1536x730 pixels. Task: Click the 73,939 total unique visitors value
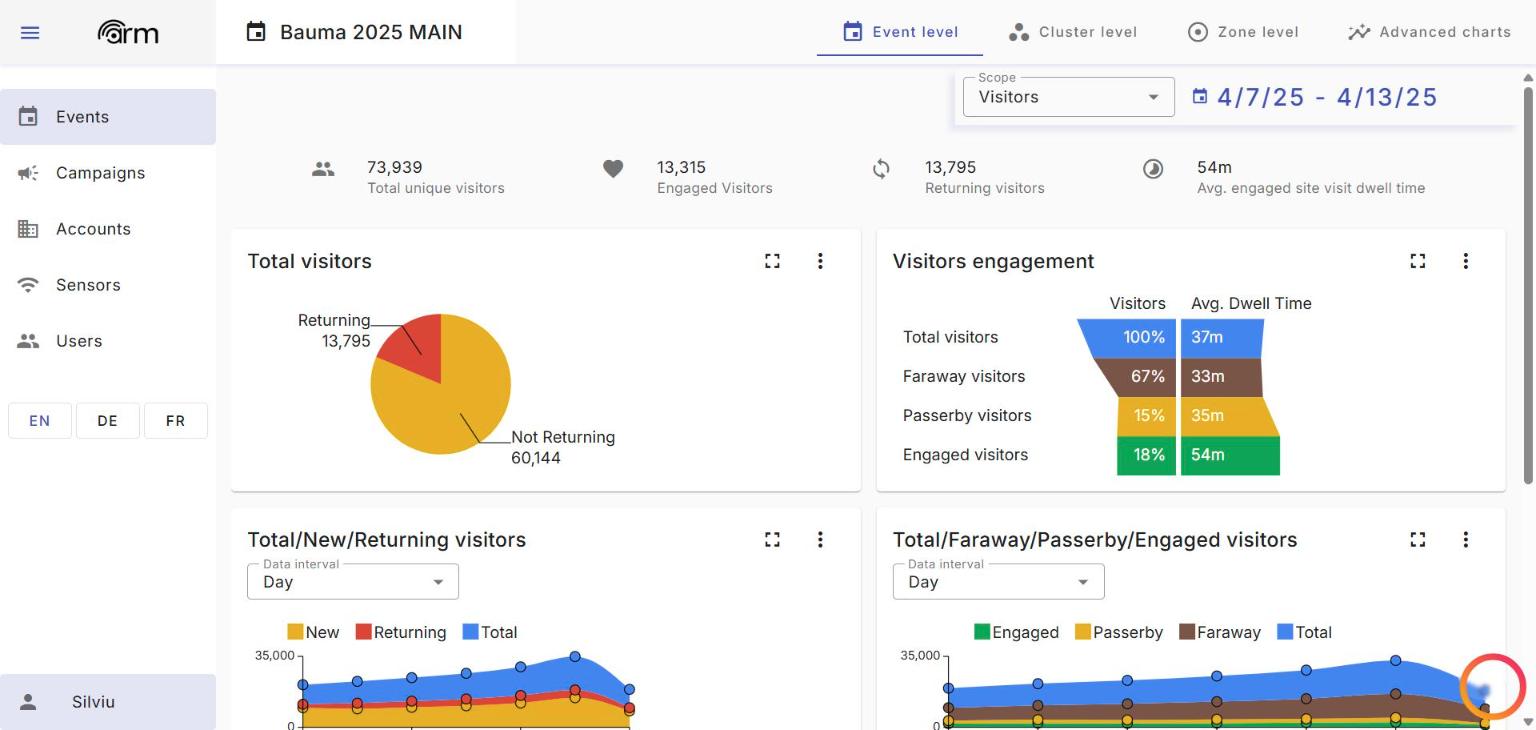(x=394, y=167)
